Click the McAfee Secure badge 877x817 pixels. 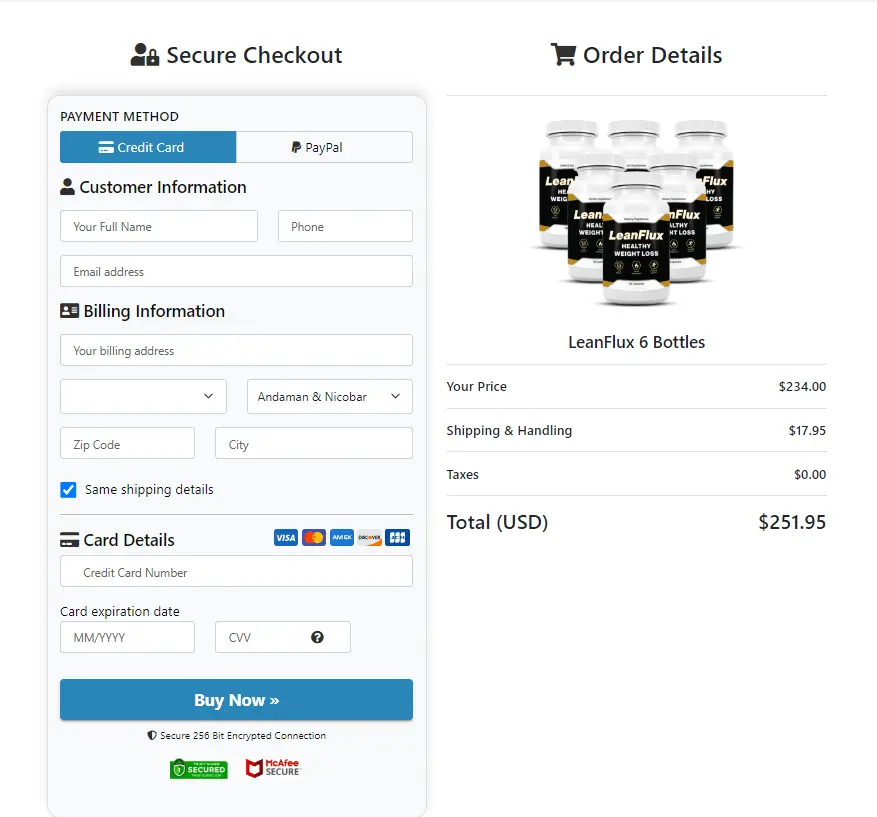point(271,768)
